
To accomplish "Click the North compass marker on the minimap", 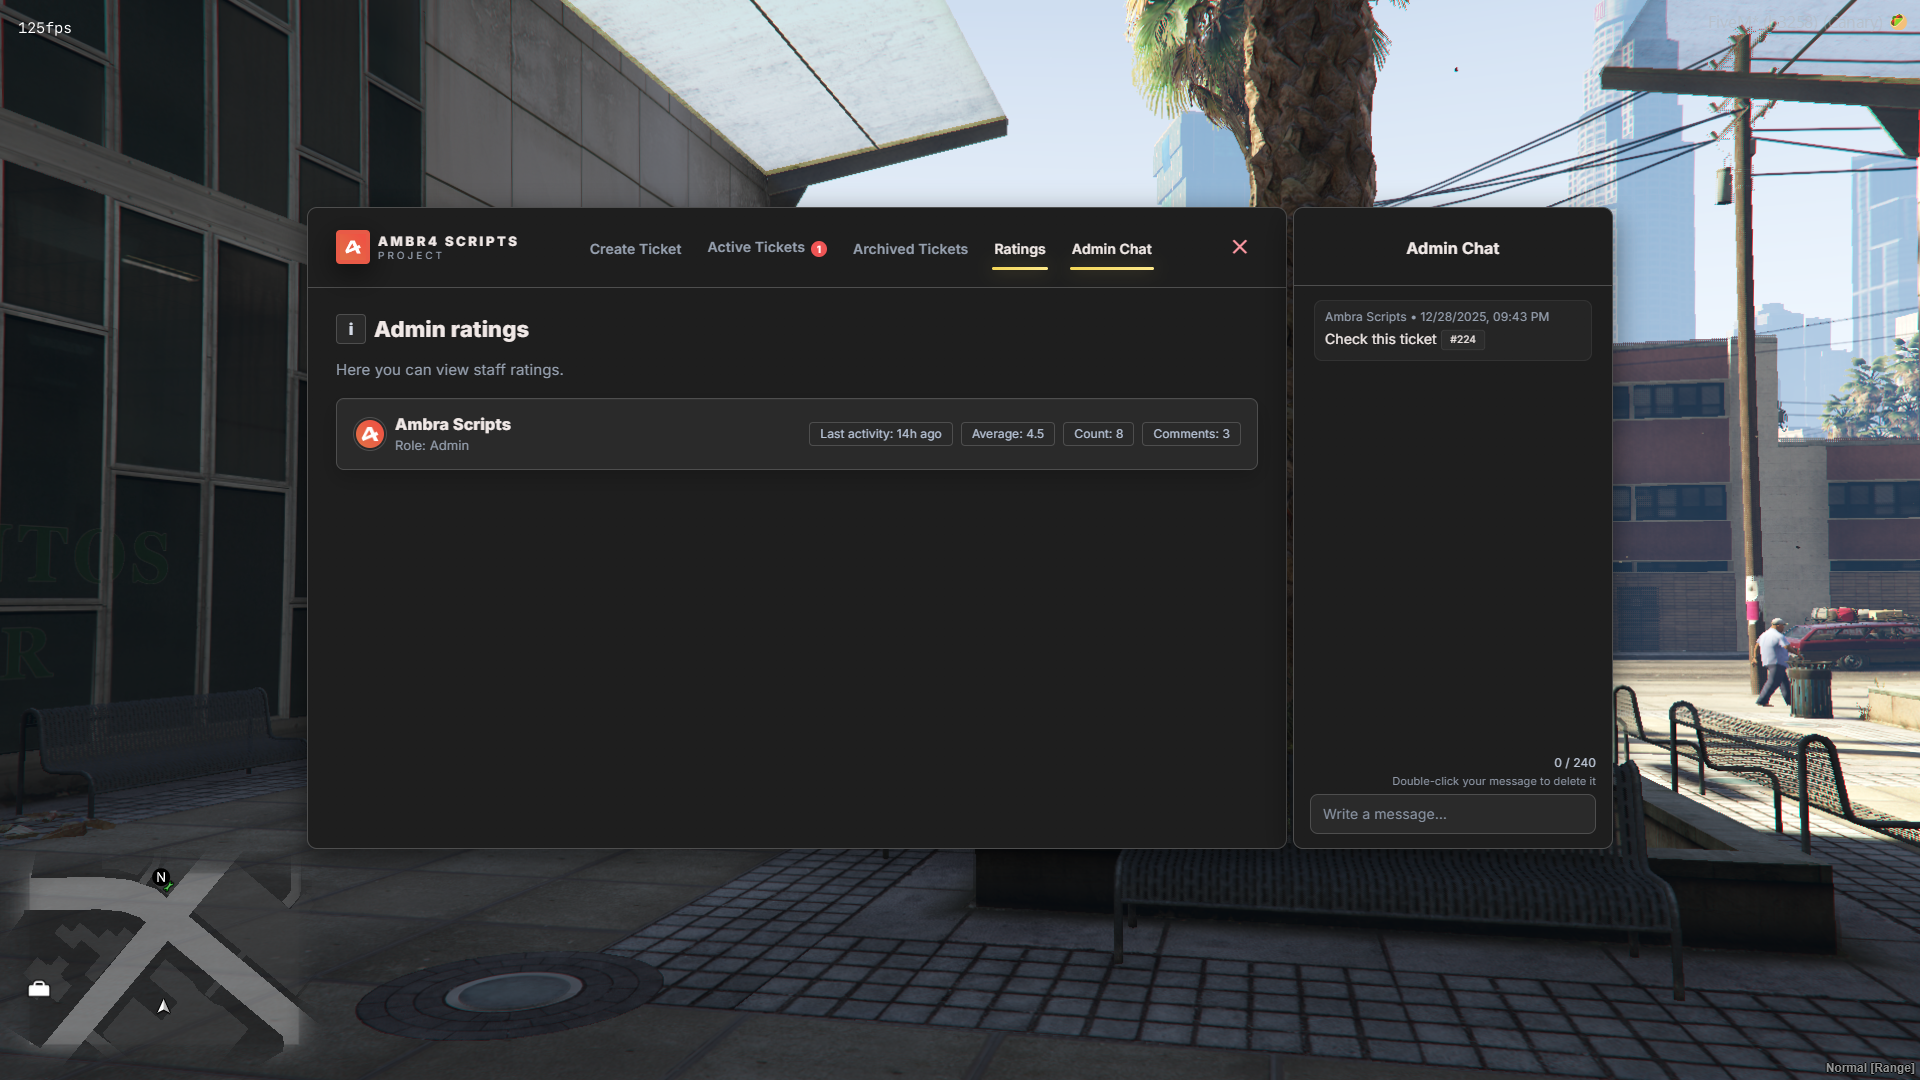I will coord(161,878).
